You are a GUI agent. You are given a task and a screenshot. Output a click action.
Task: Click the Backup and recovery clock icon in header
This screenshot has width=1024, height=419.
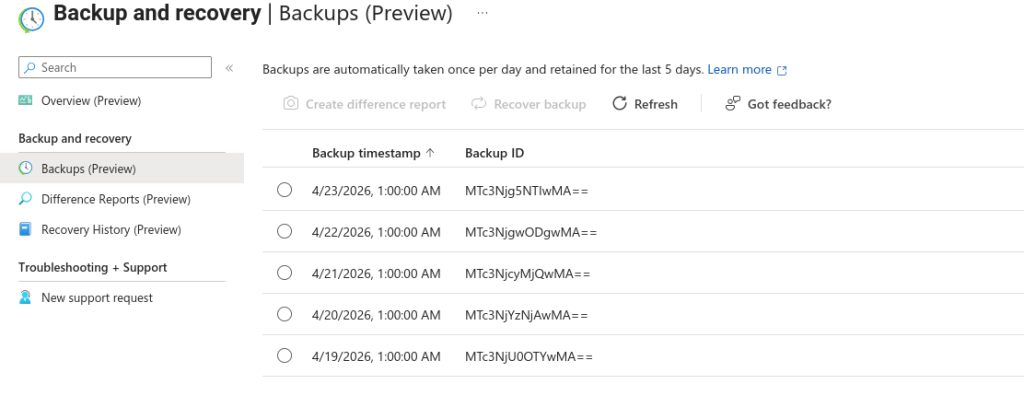coord(31,20)
